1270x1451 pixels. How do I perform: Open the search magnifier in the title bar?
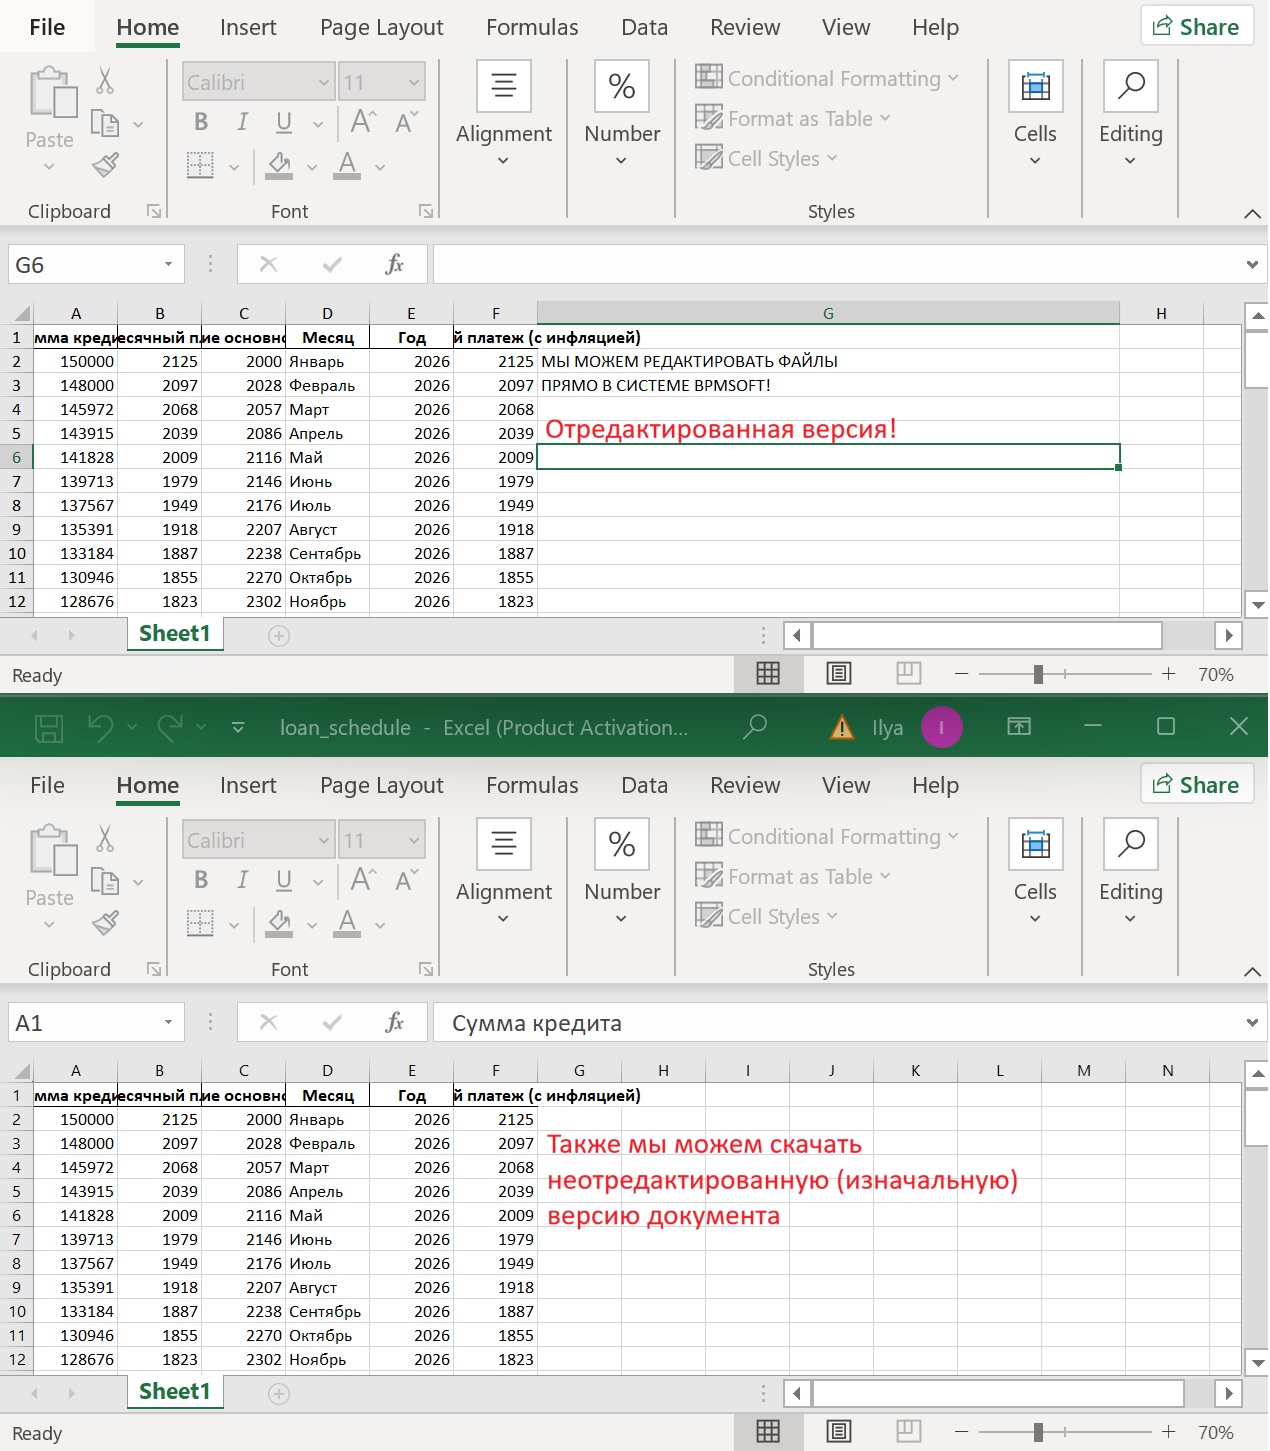[755, 727]
